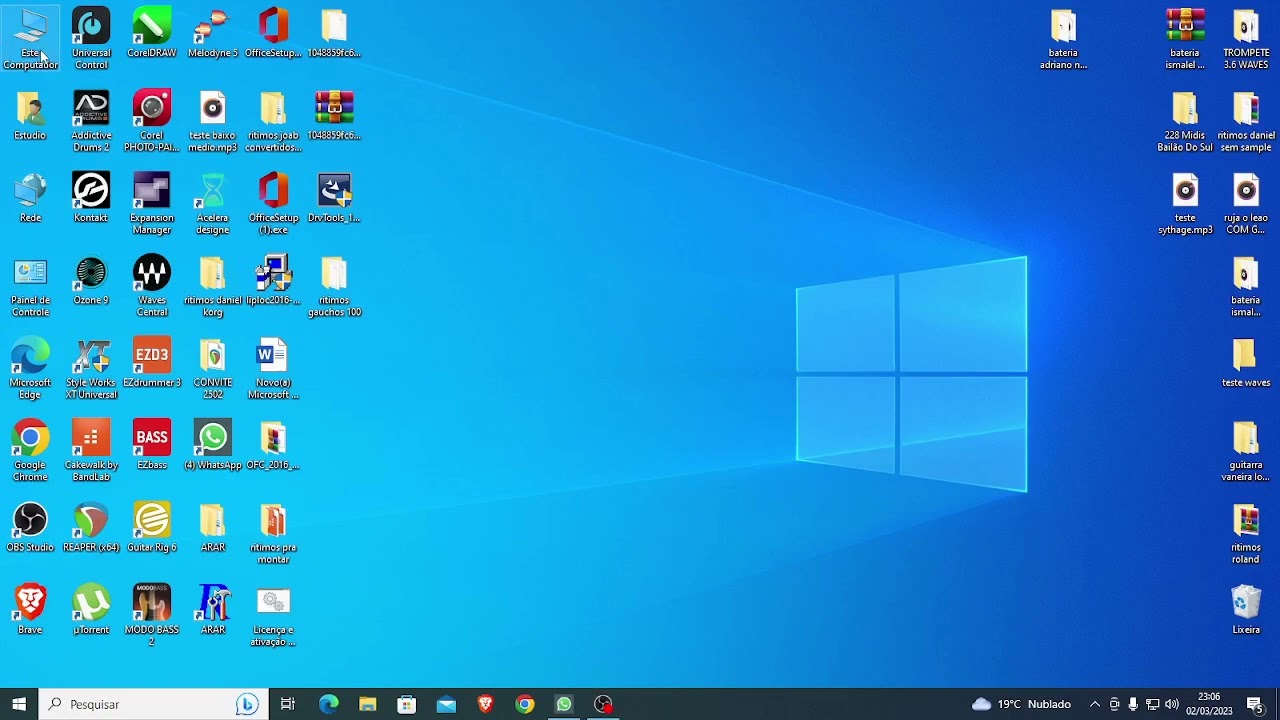1280x720 pixels.
Task: Select the EZdrummer 3 shortcut
Action: coord(152,363)
